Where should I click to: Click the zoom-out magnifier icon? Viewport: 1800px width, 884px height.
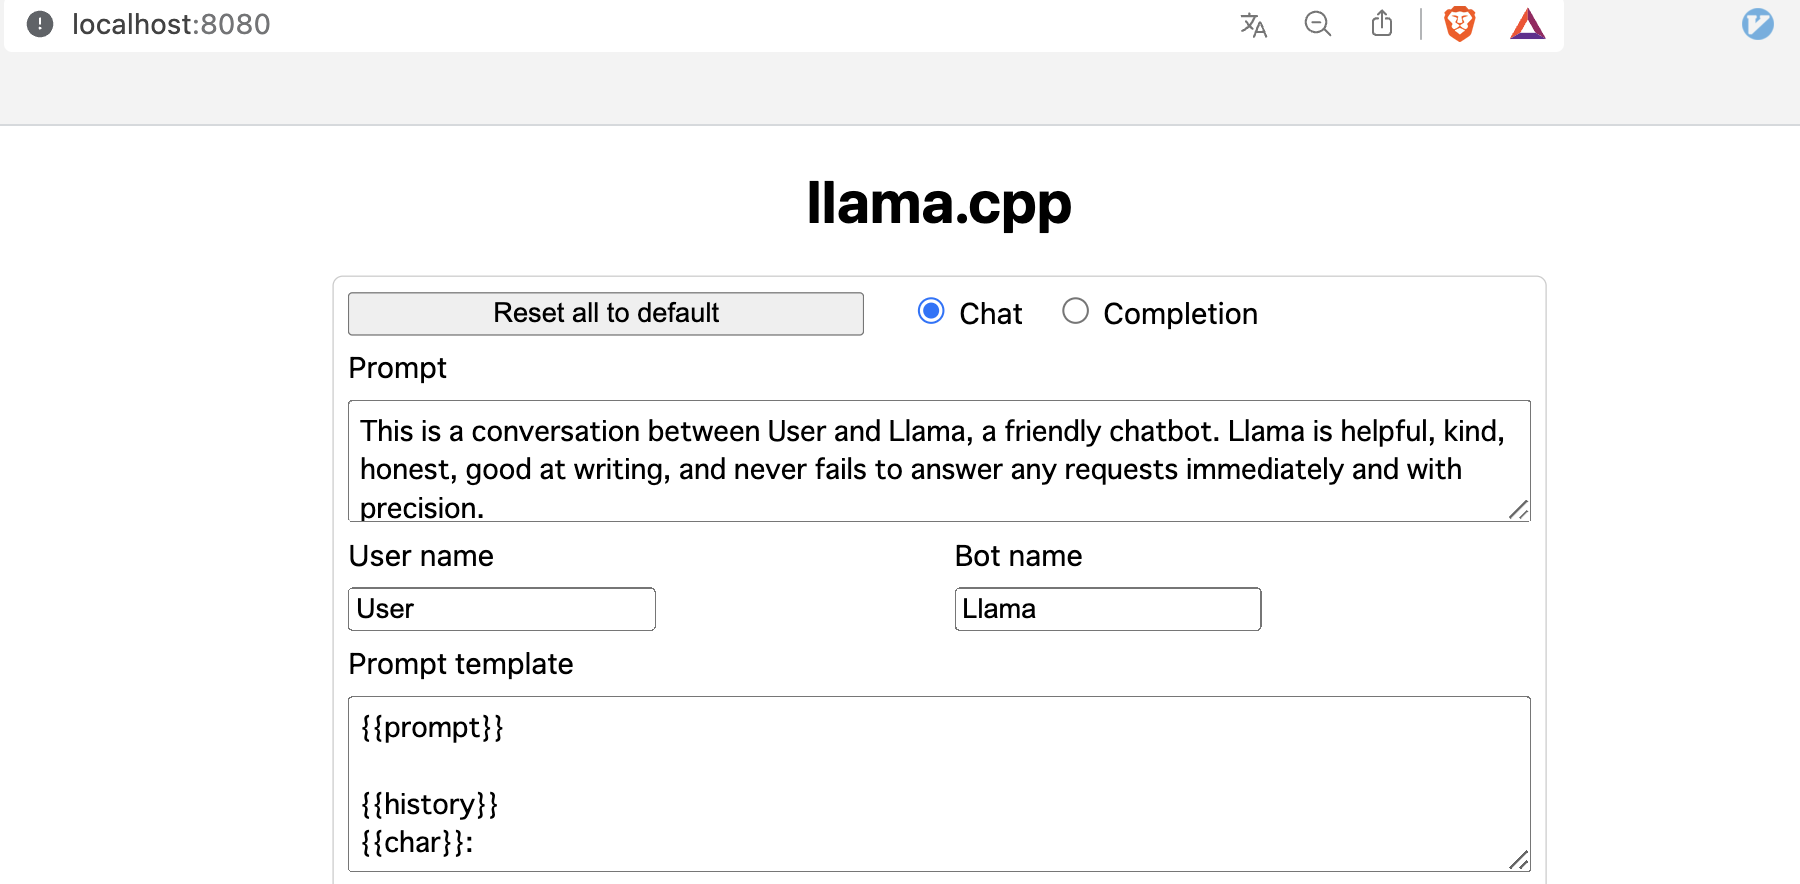1317,24
